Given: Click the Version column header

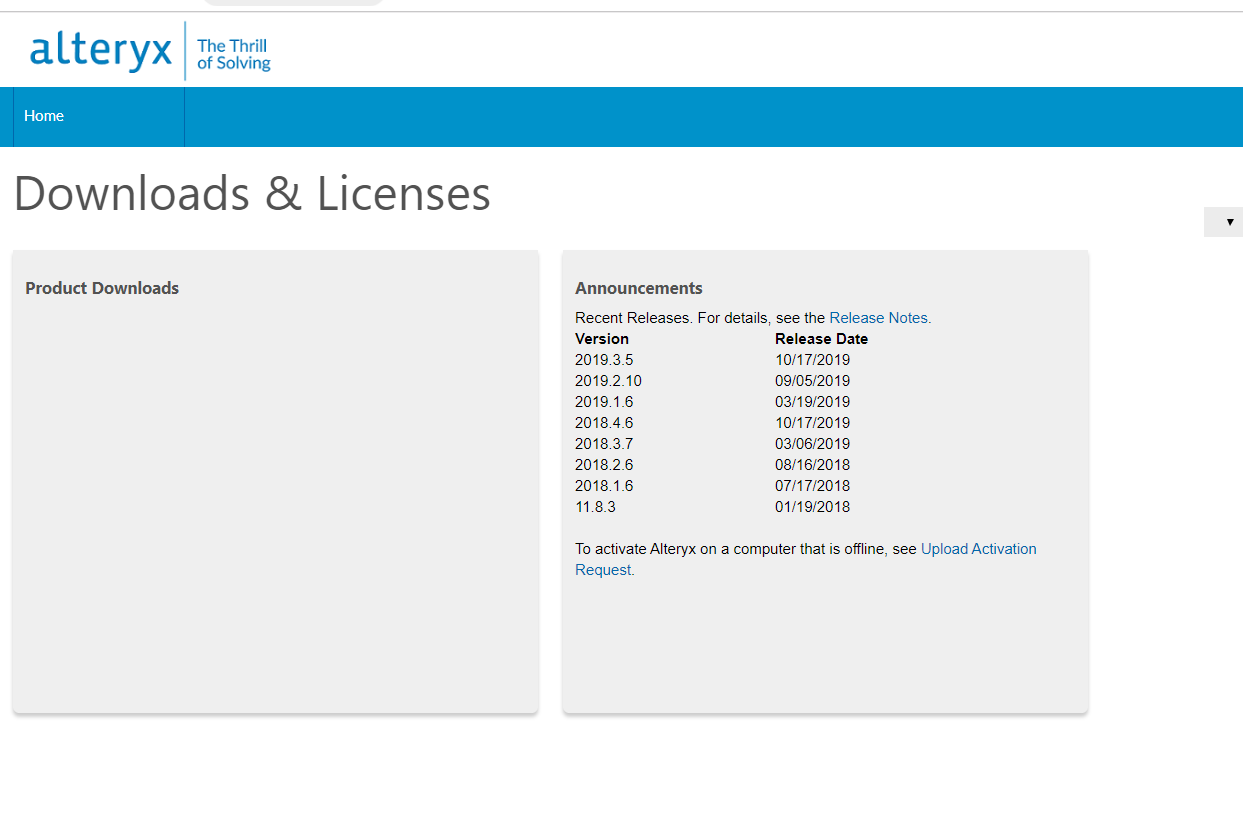Looking at the screenshot, I should pos(601,338).
